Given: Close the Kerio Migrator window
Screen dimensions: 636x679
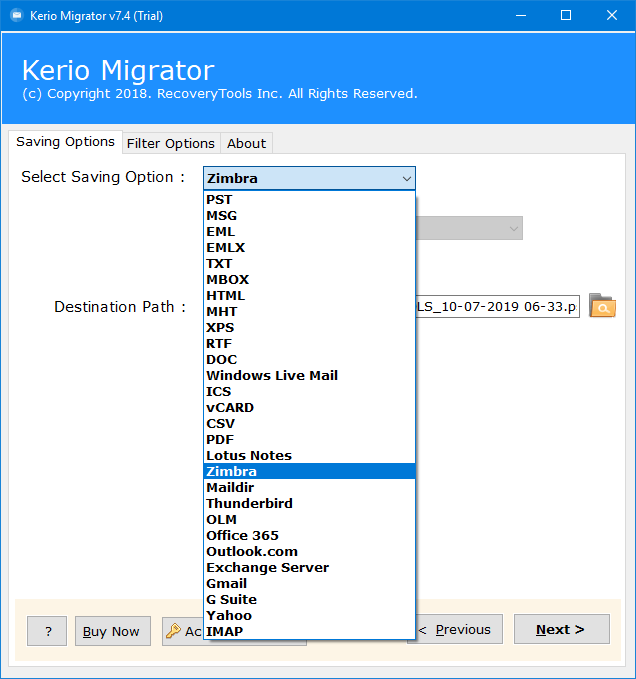Looking at the screenshot, I should [611, 16].
